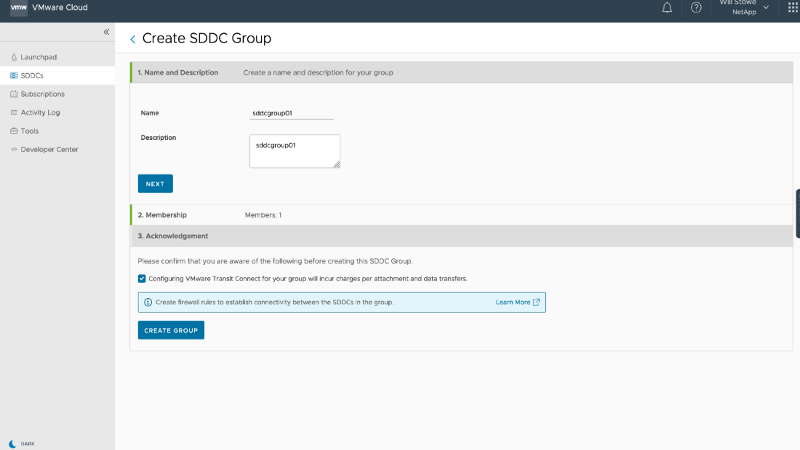The height and width of the screenshot is (450, 800).
Task: Click the notifications bell icon
Action: tap(667, 8)
